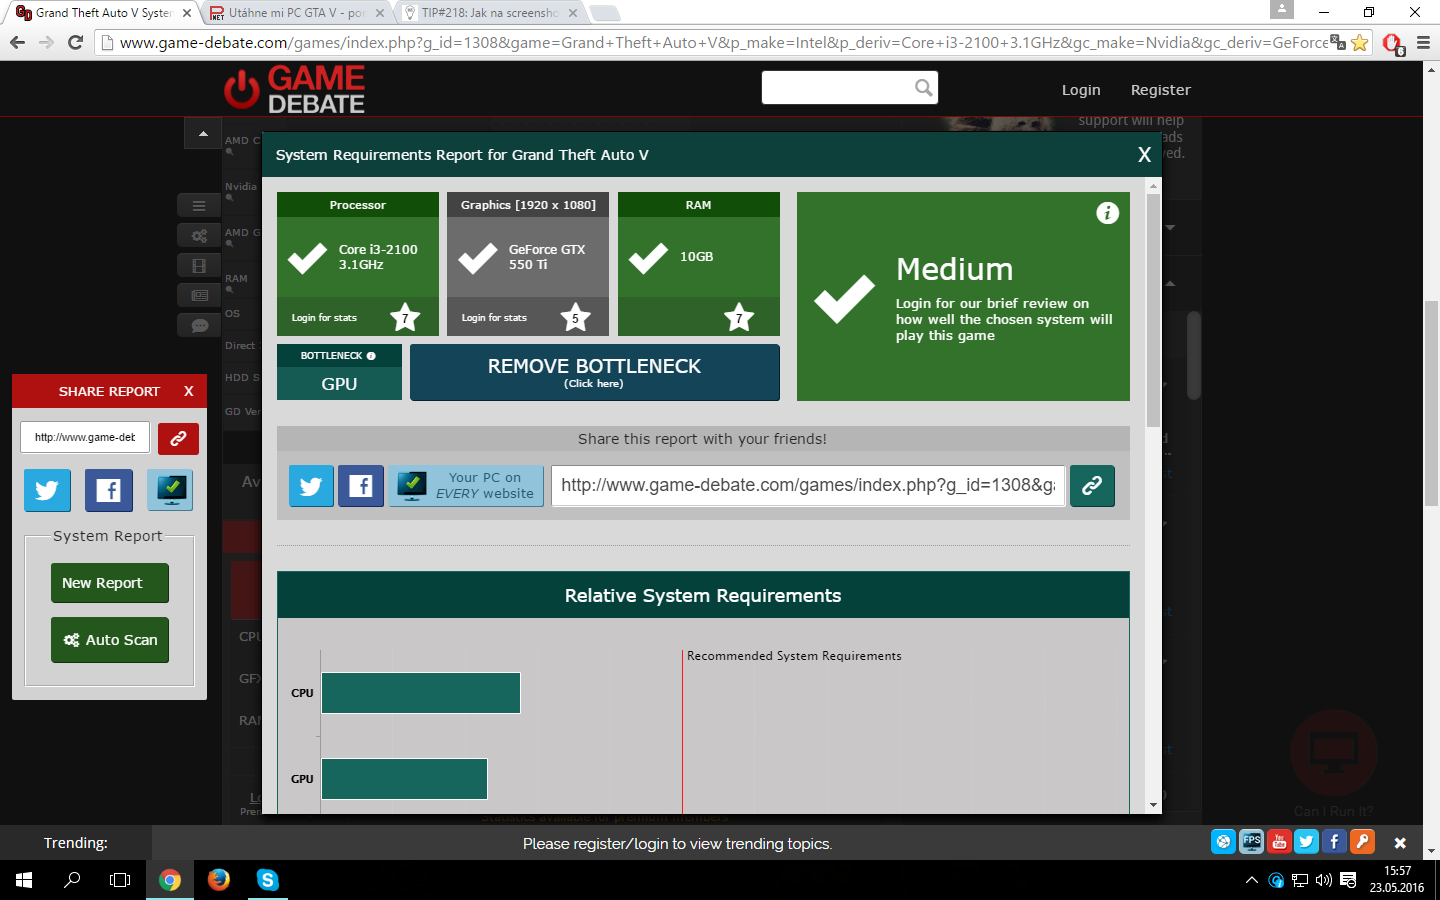Click the green copy link button in dialog
The image size is (1440, 900).
point(1092,486)
